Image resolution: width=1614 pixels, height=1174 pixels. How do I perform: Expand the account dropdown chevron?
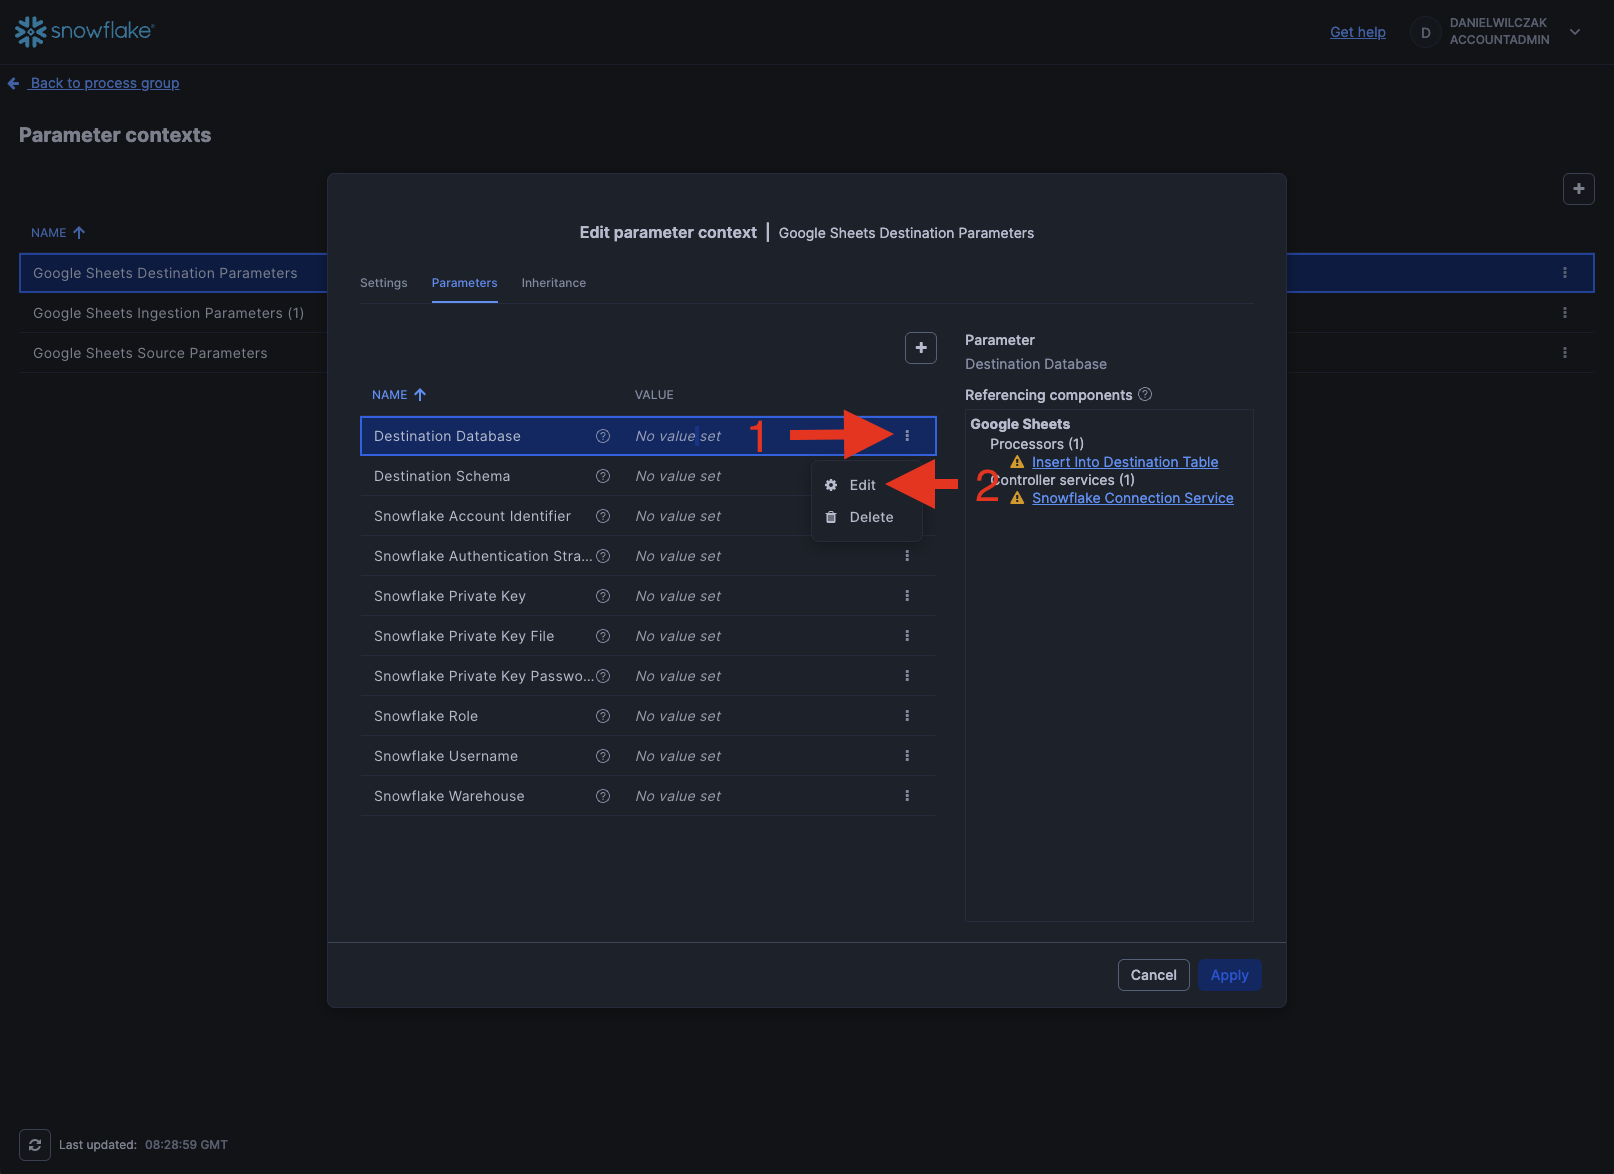click(1575, 32)
